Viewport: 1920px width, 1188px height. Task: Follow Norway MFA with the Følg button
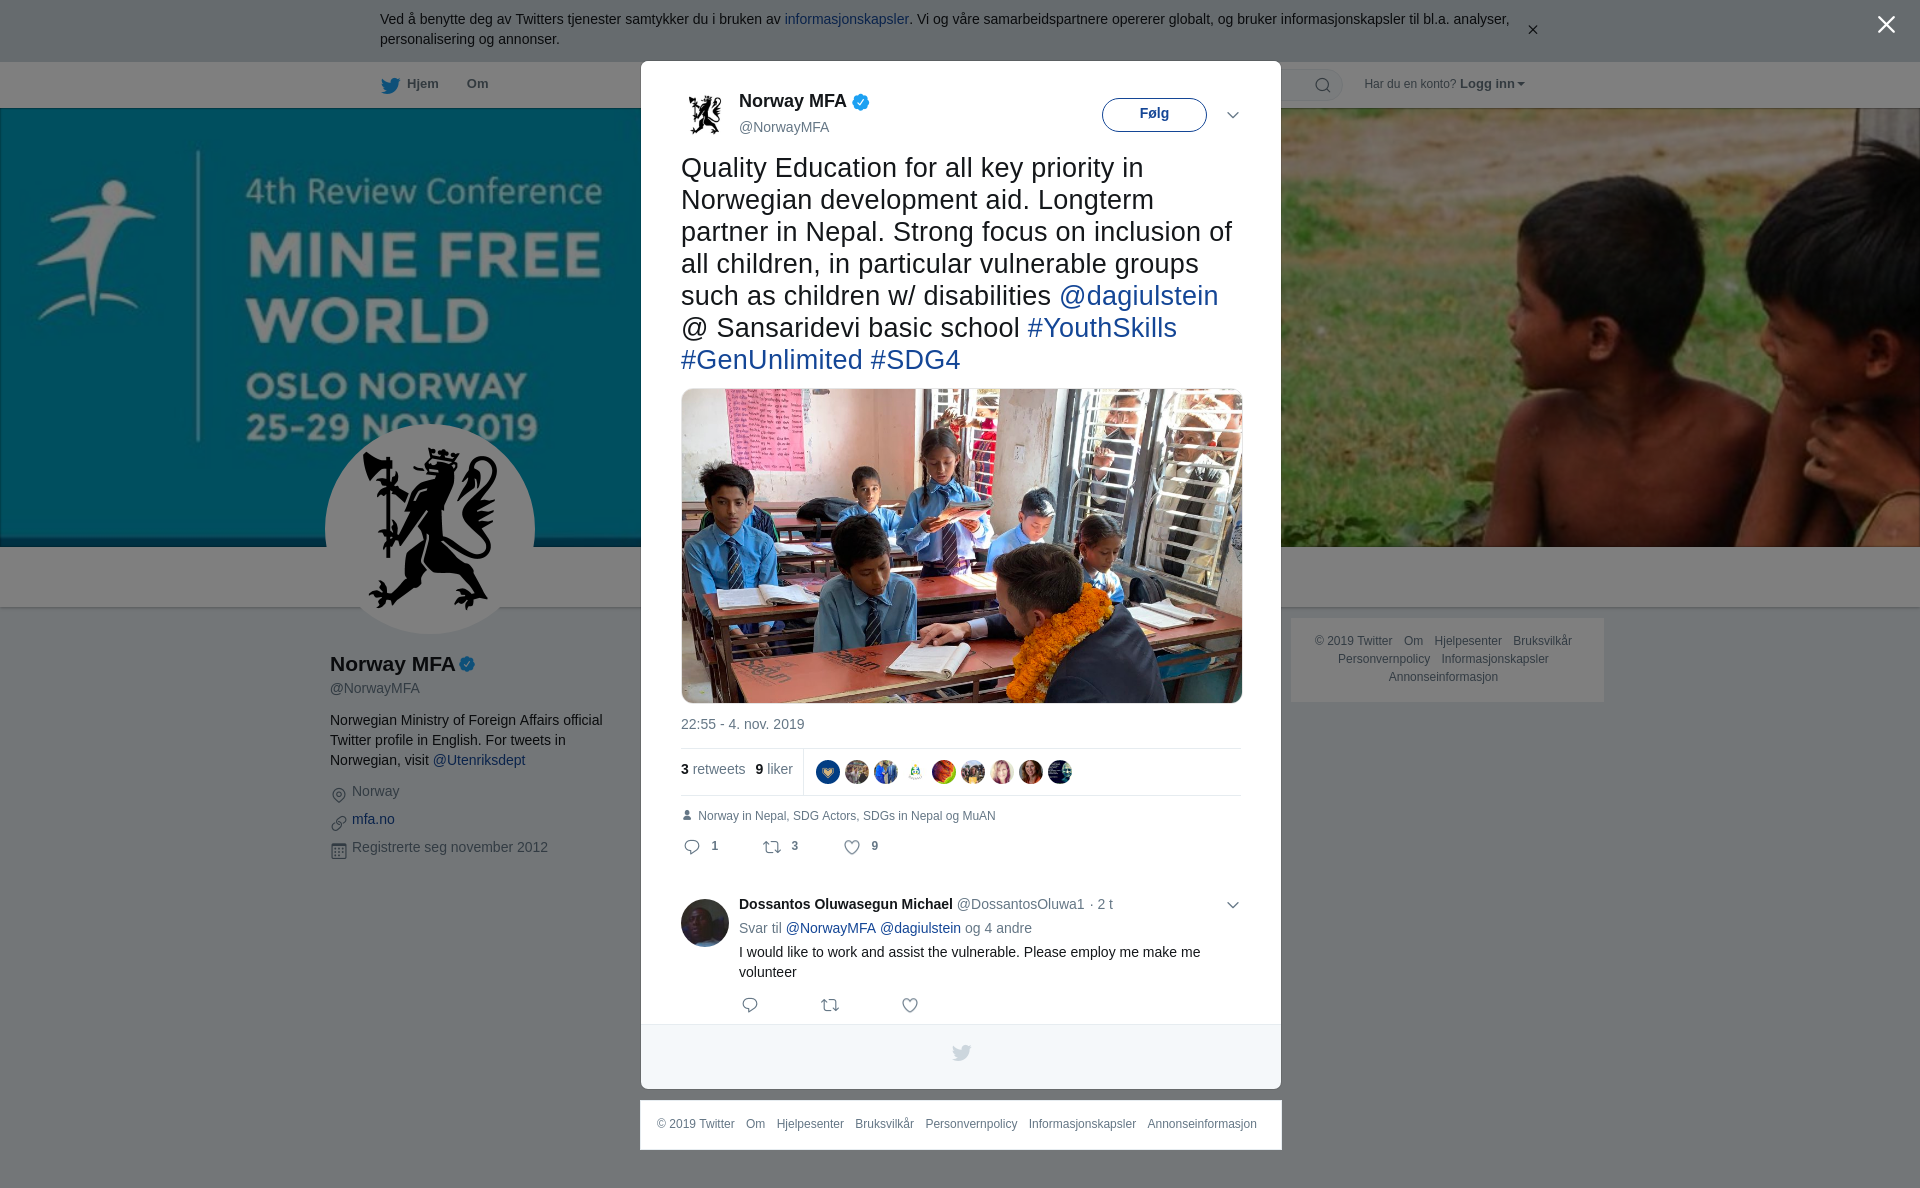1154,115
